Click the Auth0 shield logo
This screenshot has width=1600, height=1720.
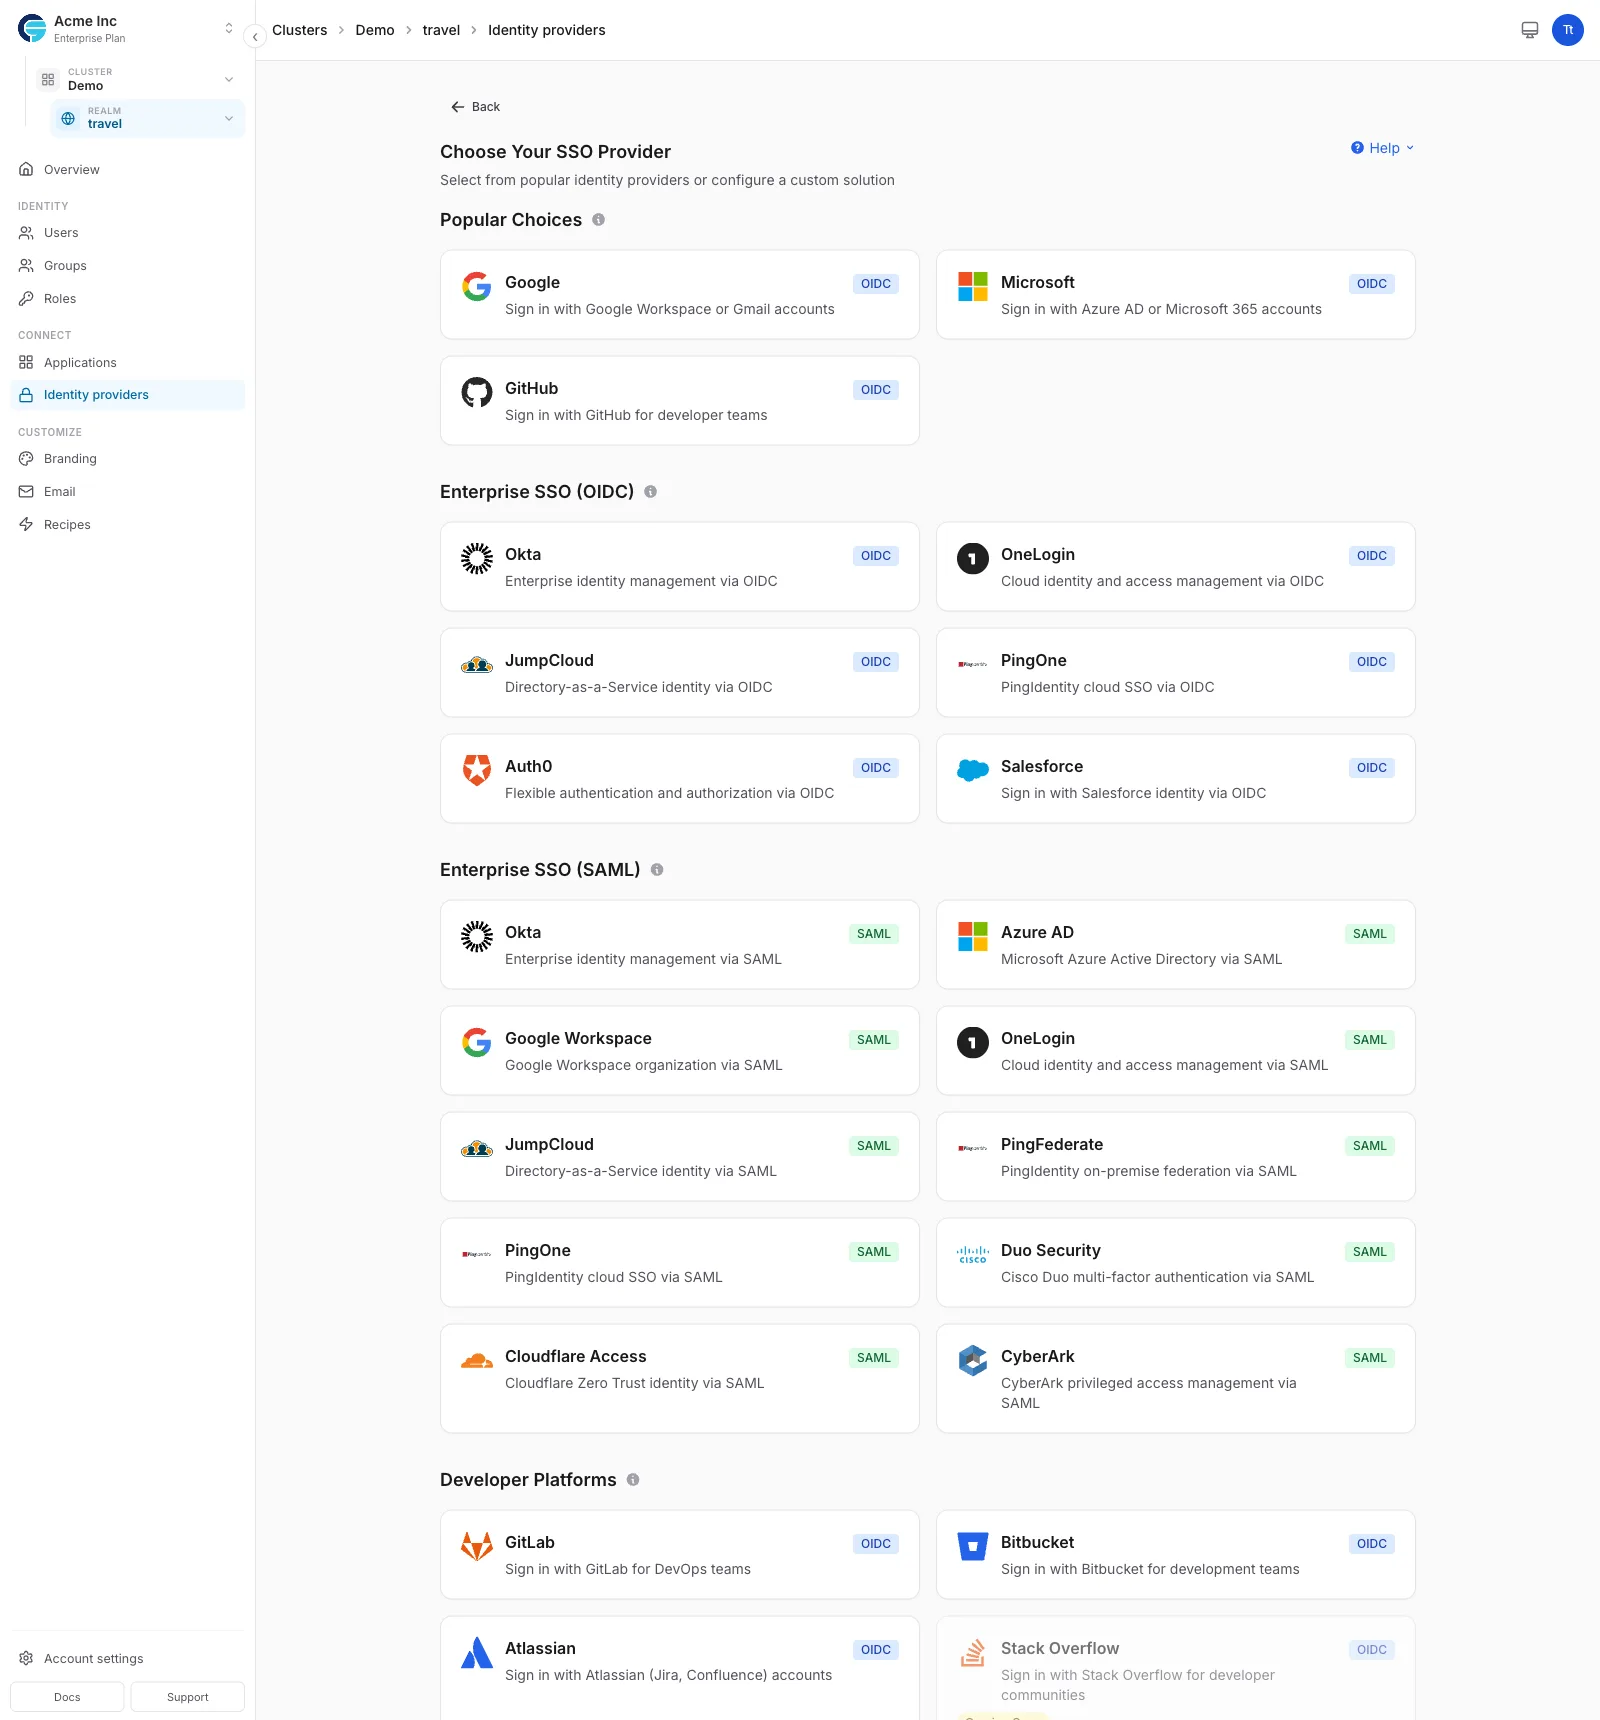point(477,771)
